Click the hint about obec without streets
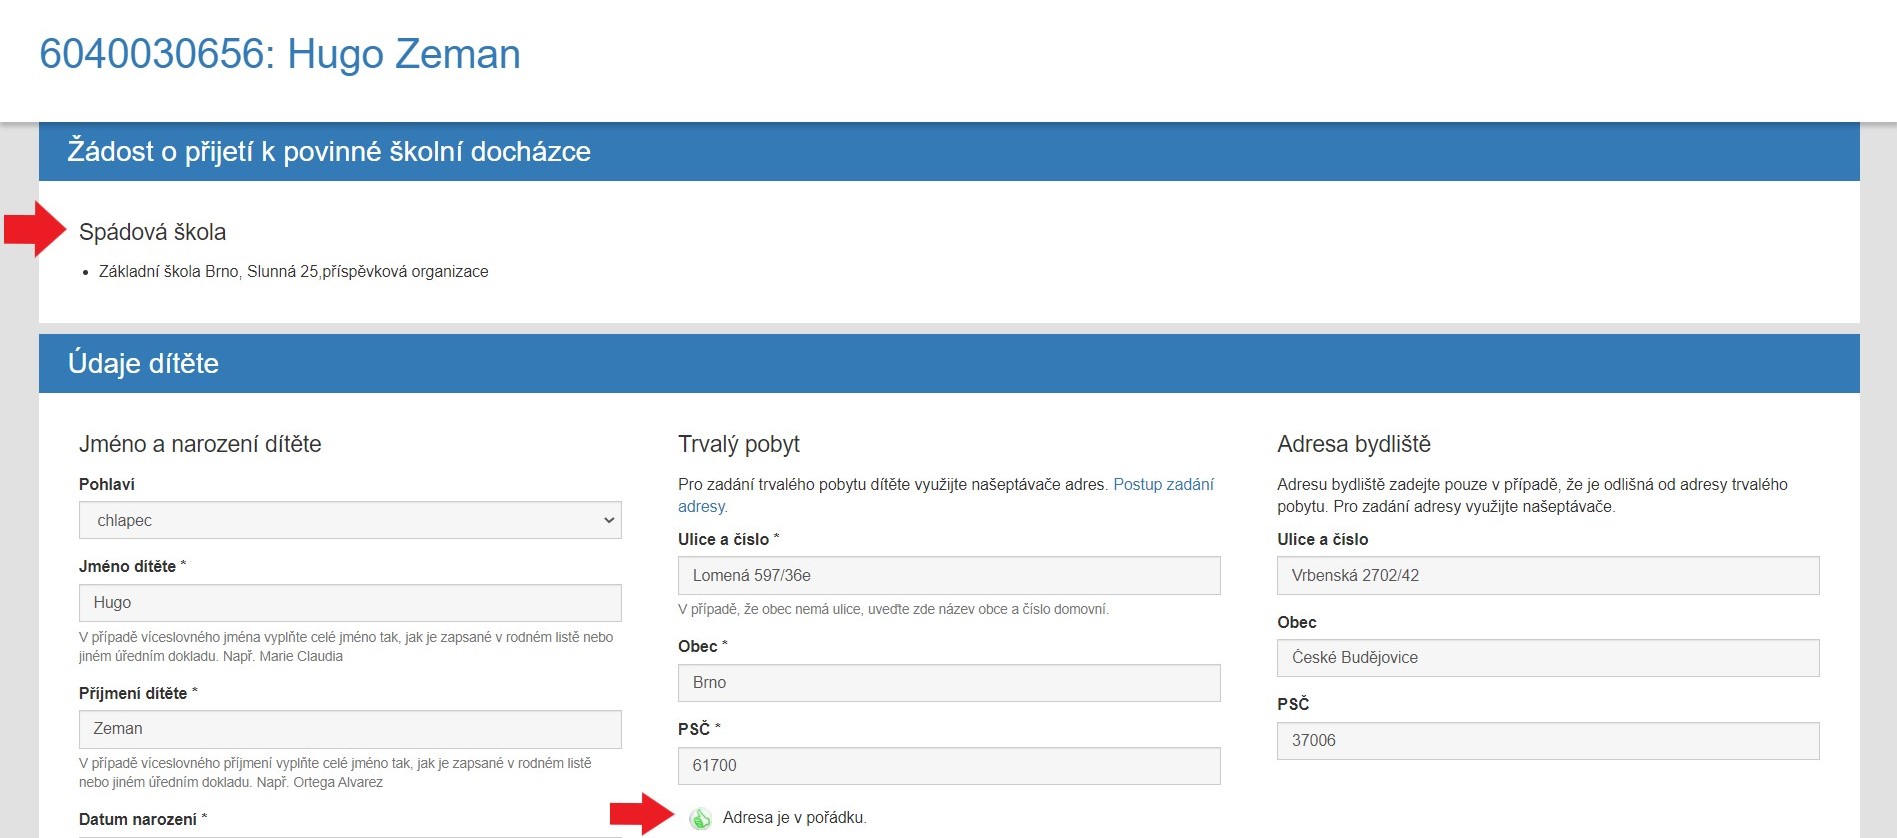This screenshot has height=838, width=1897. click(893, 609)
